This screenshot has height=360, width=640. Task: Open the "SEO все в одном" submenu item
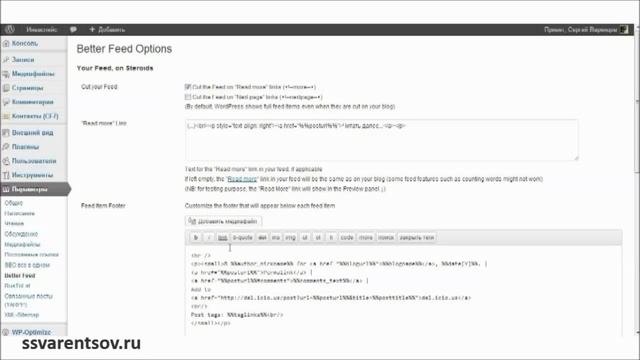coord(27,265)
